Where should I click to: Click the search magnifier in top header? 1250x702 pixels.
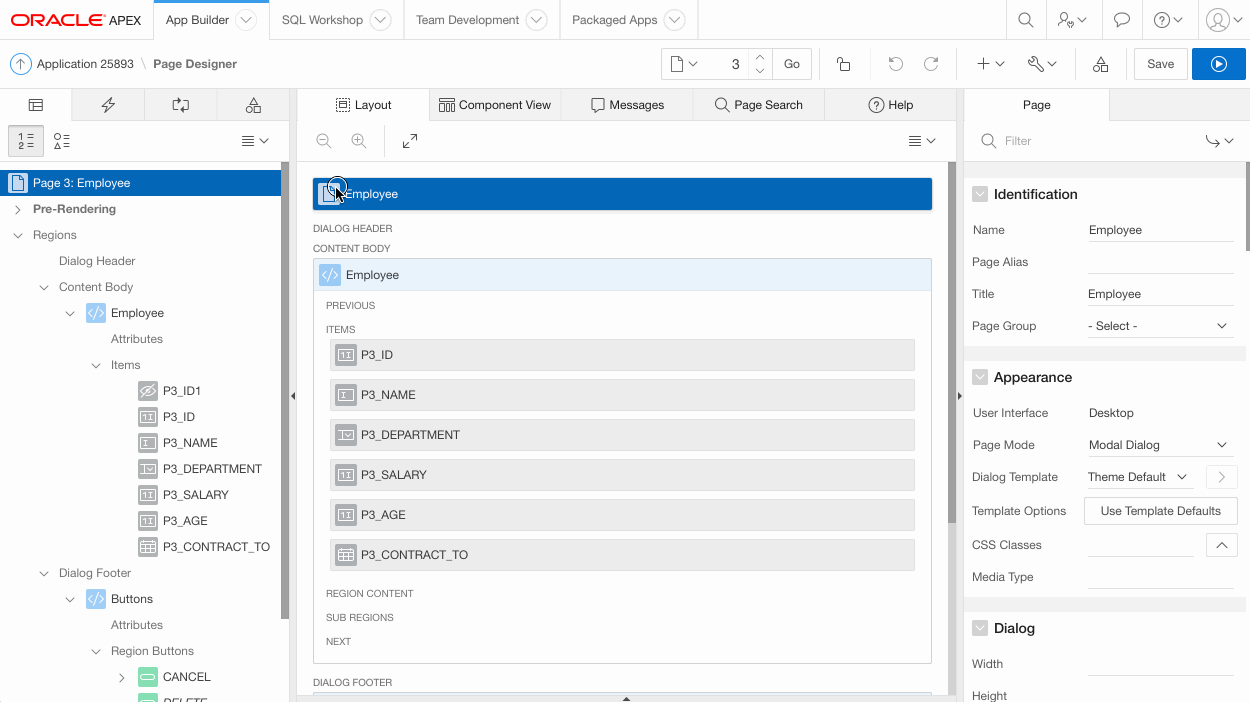point(1025,20)
